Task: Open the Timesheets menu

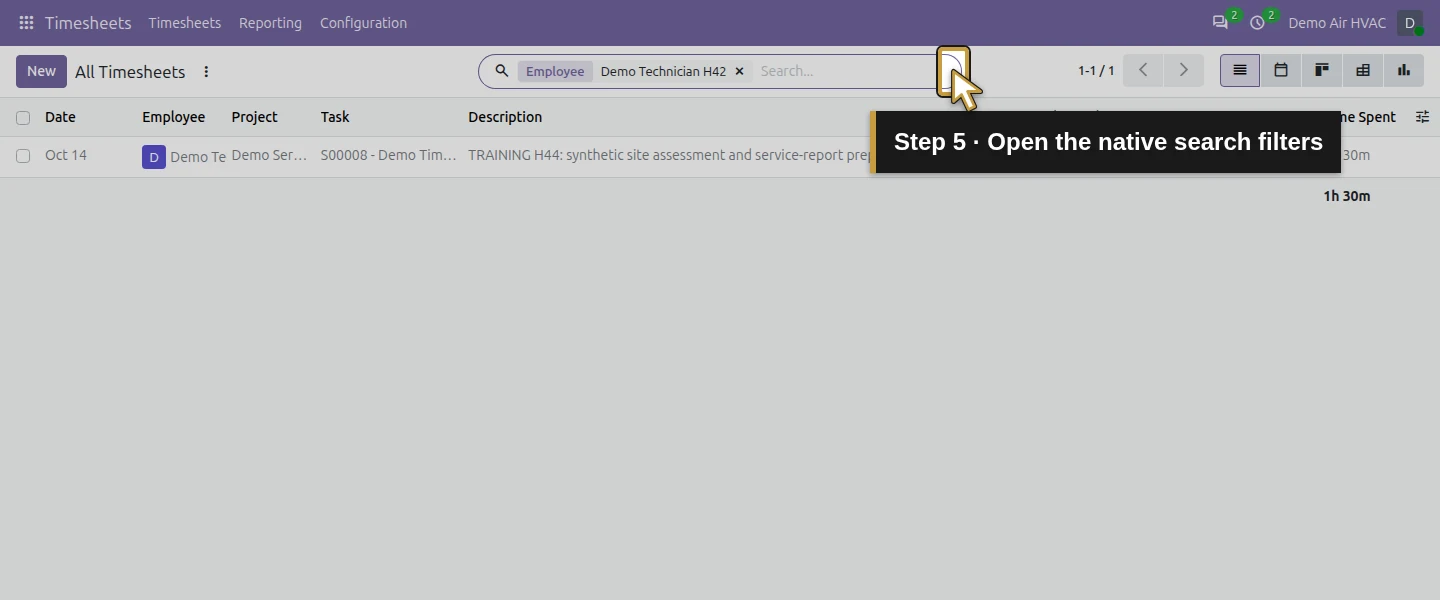Action: point(185,23)
